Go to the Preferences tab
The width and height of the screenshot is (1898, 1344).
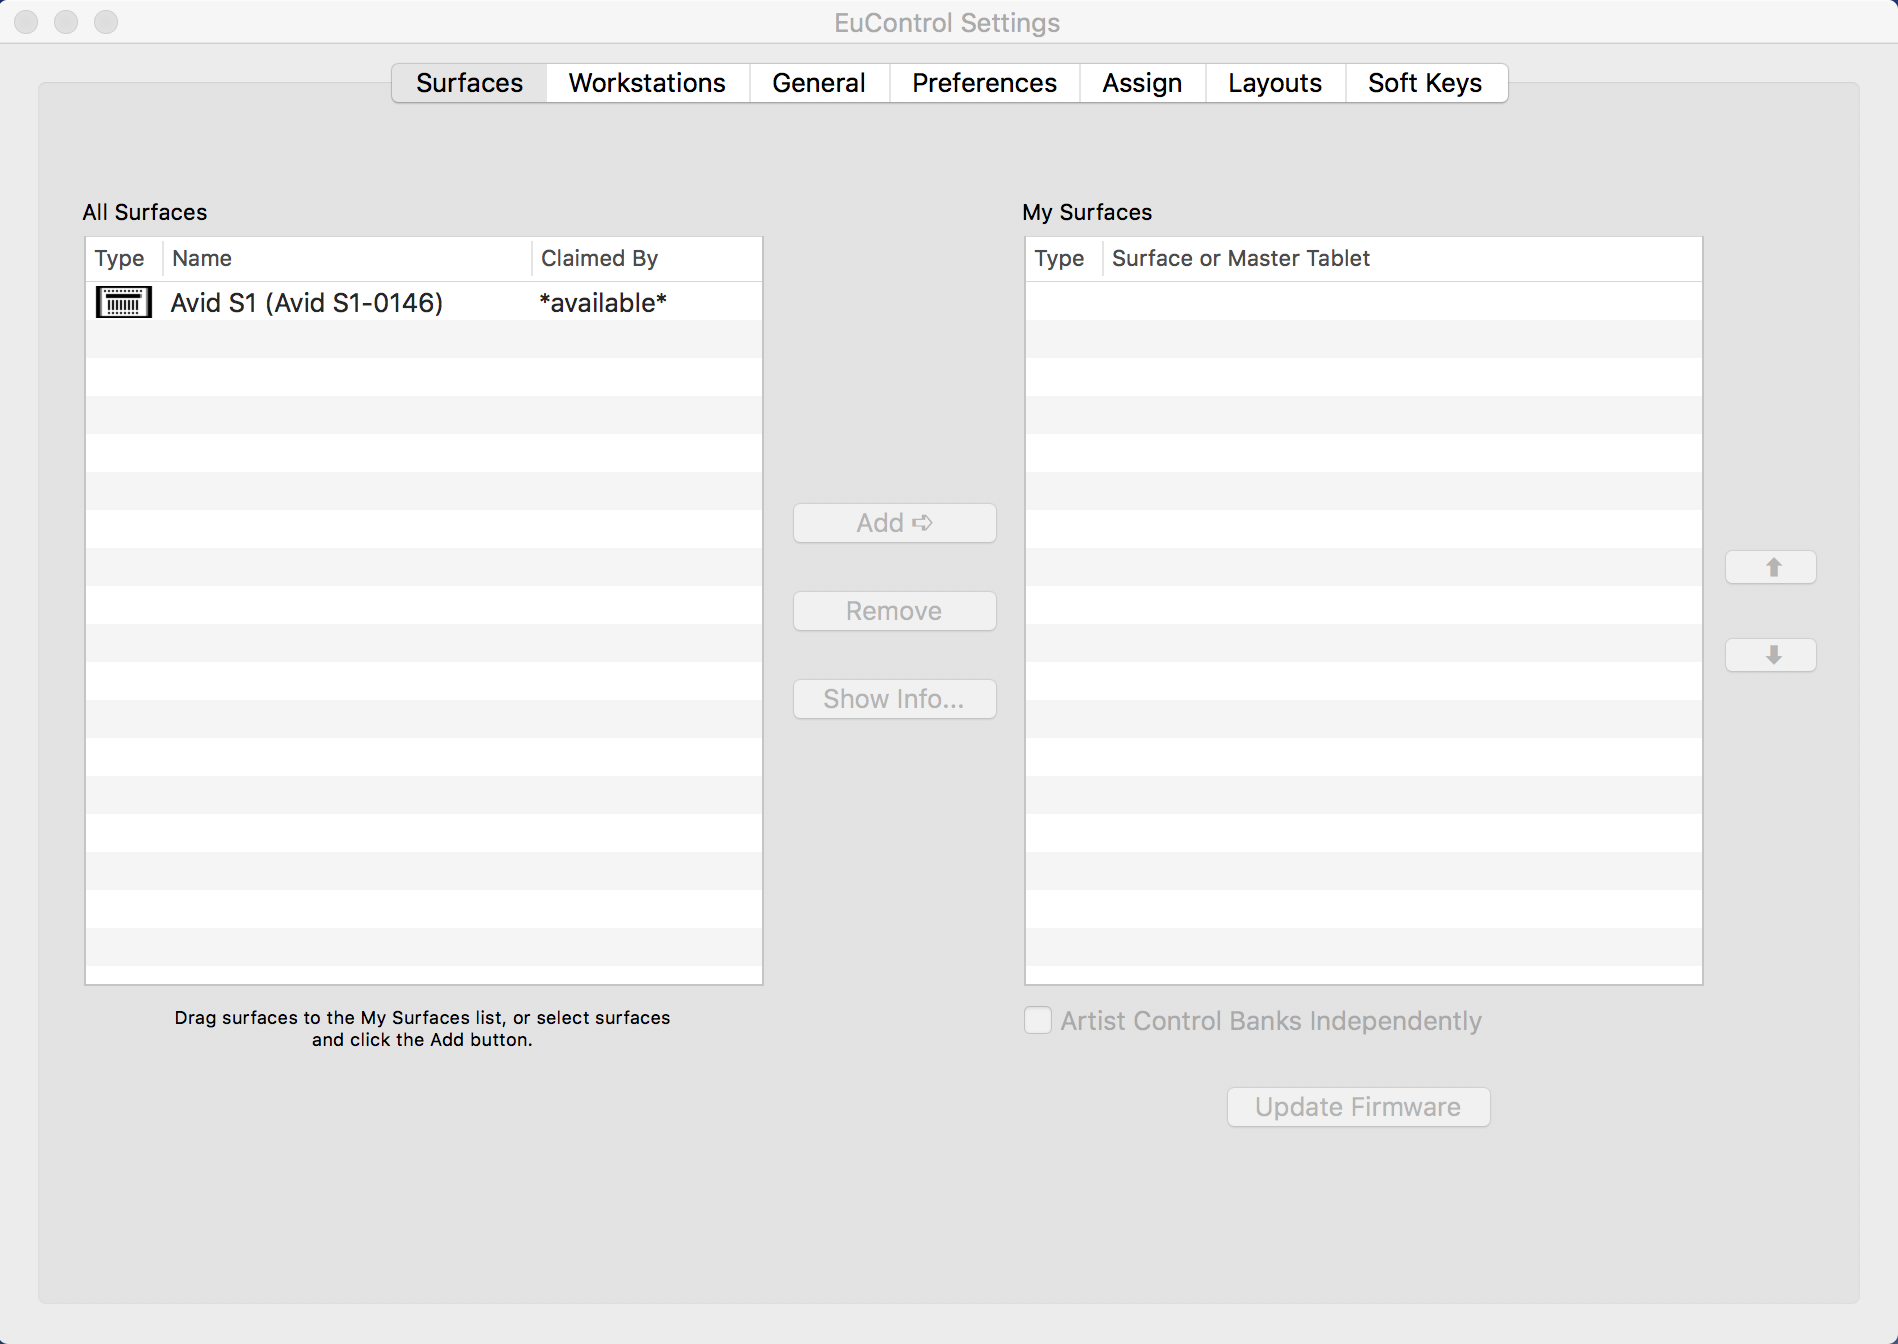pyautogui.click(x=984, y=83)
